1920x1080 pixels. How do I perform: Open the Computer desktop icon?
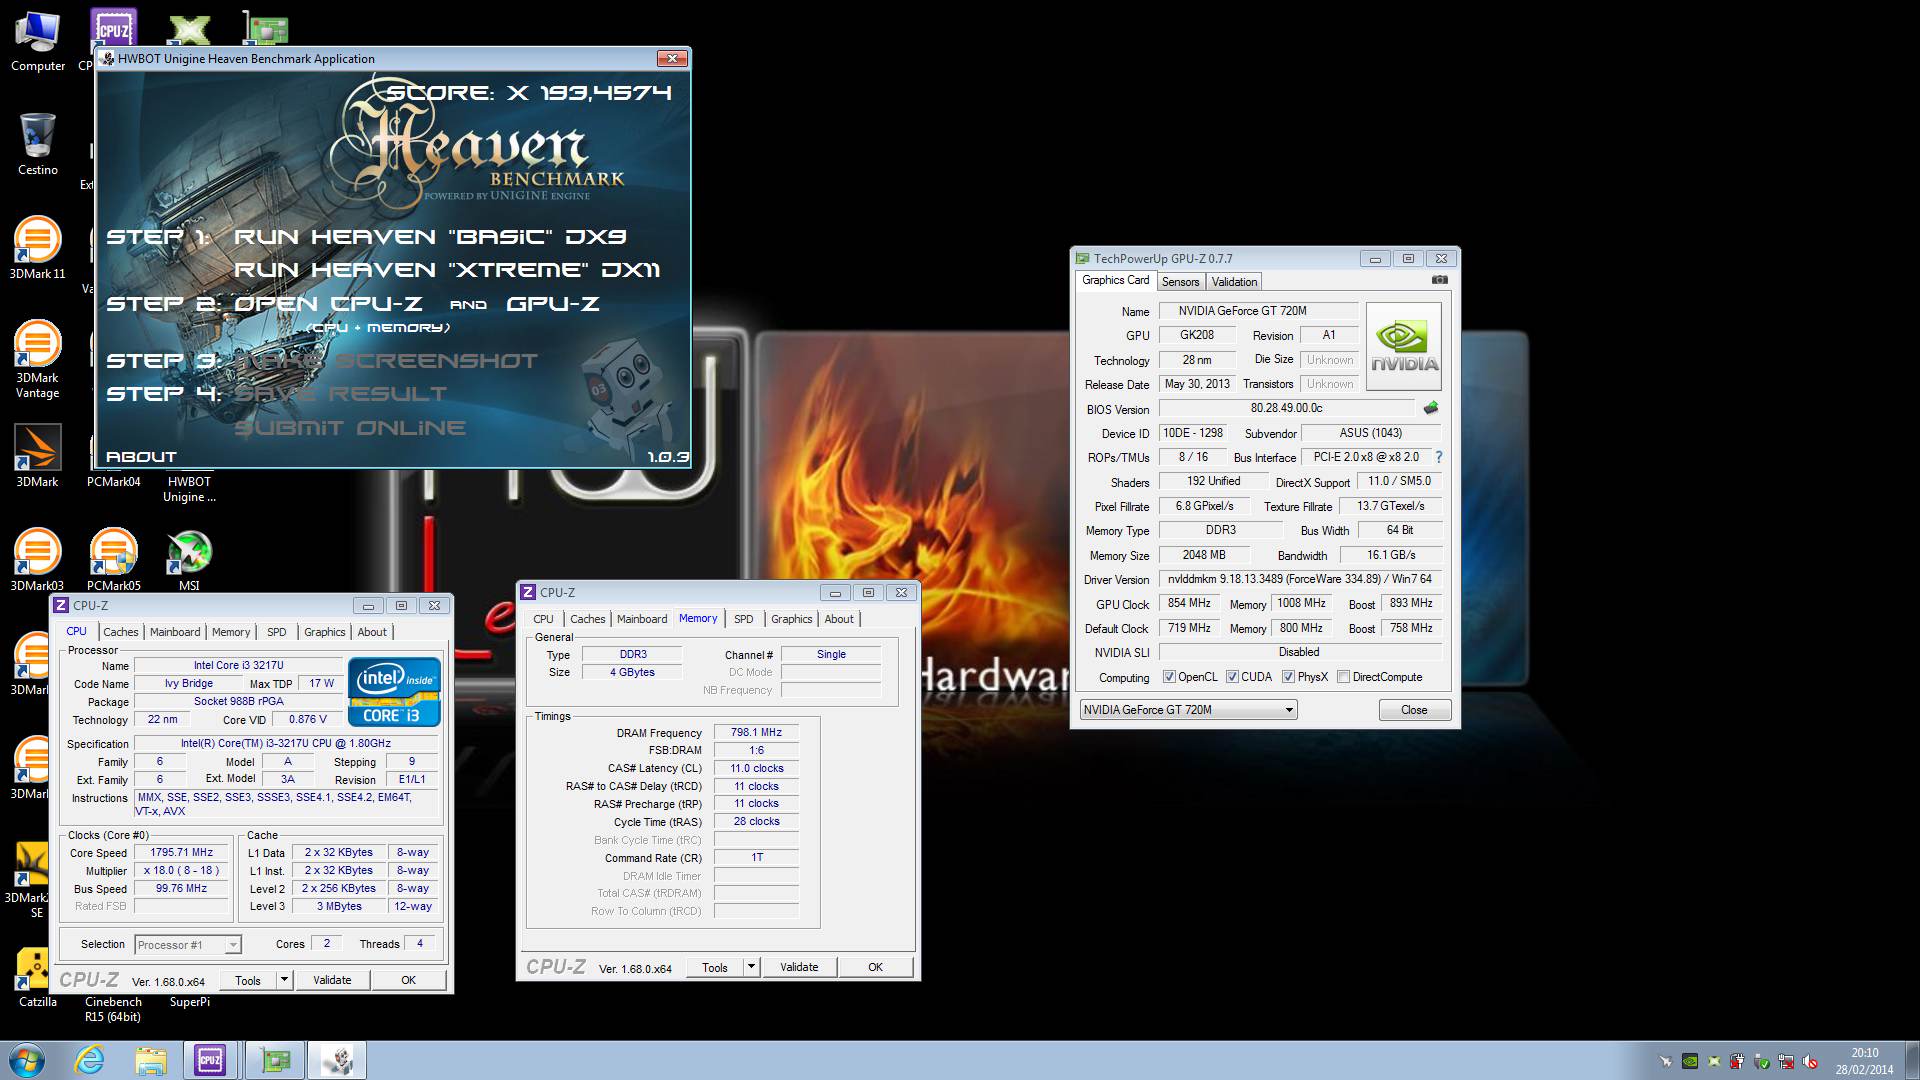click(38, 42)
